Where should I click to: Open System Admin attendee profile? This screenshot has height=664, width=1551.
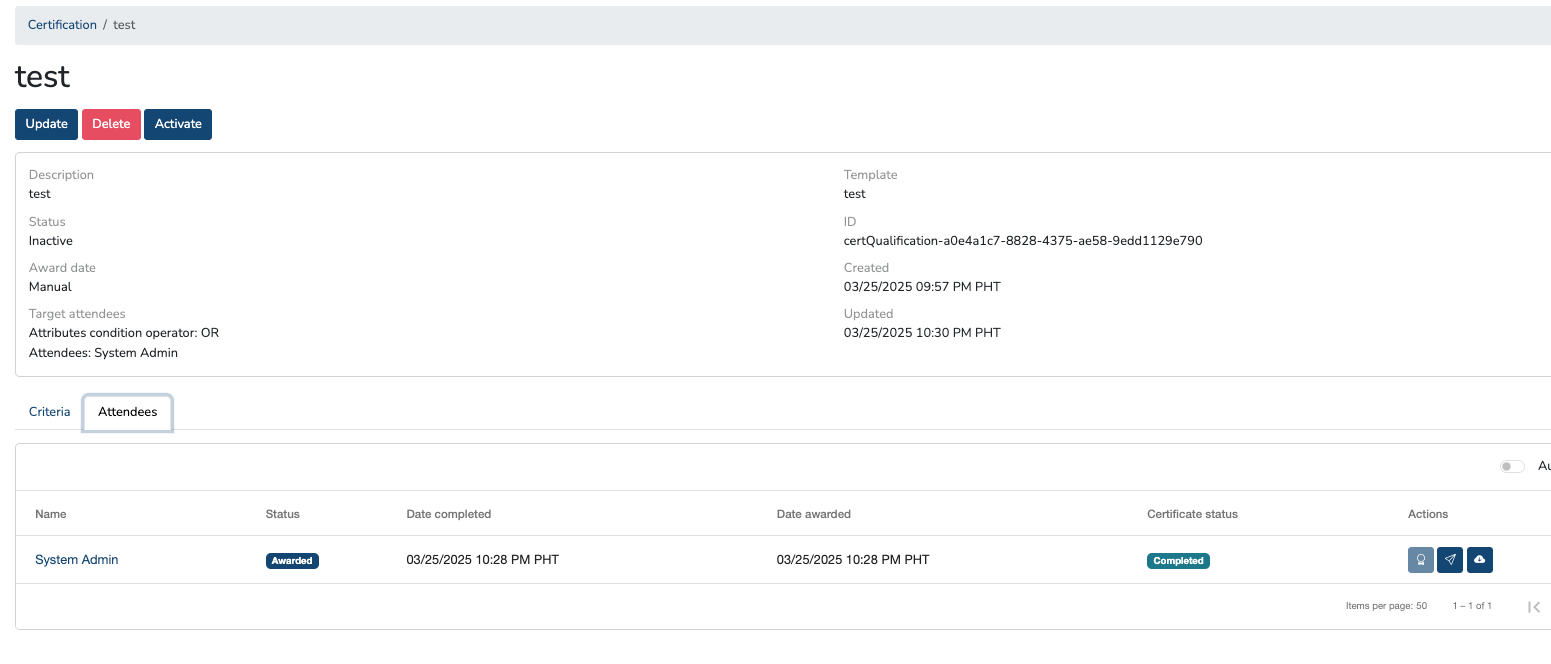pos(77,560)
